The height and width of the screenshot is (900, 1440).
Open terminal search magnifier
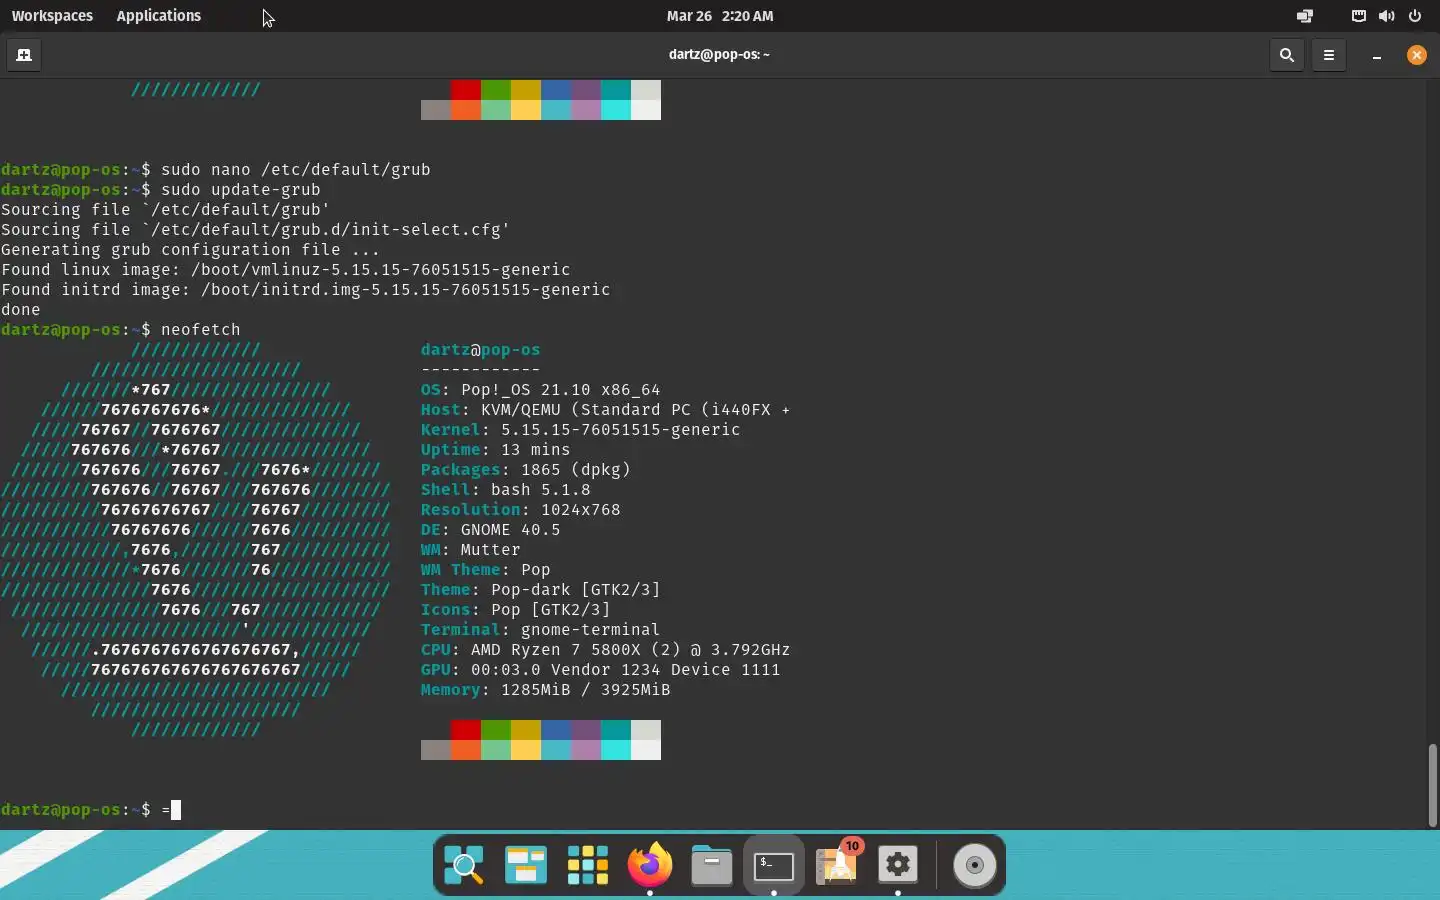[x=1287, y=55]
